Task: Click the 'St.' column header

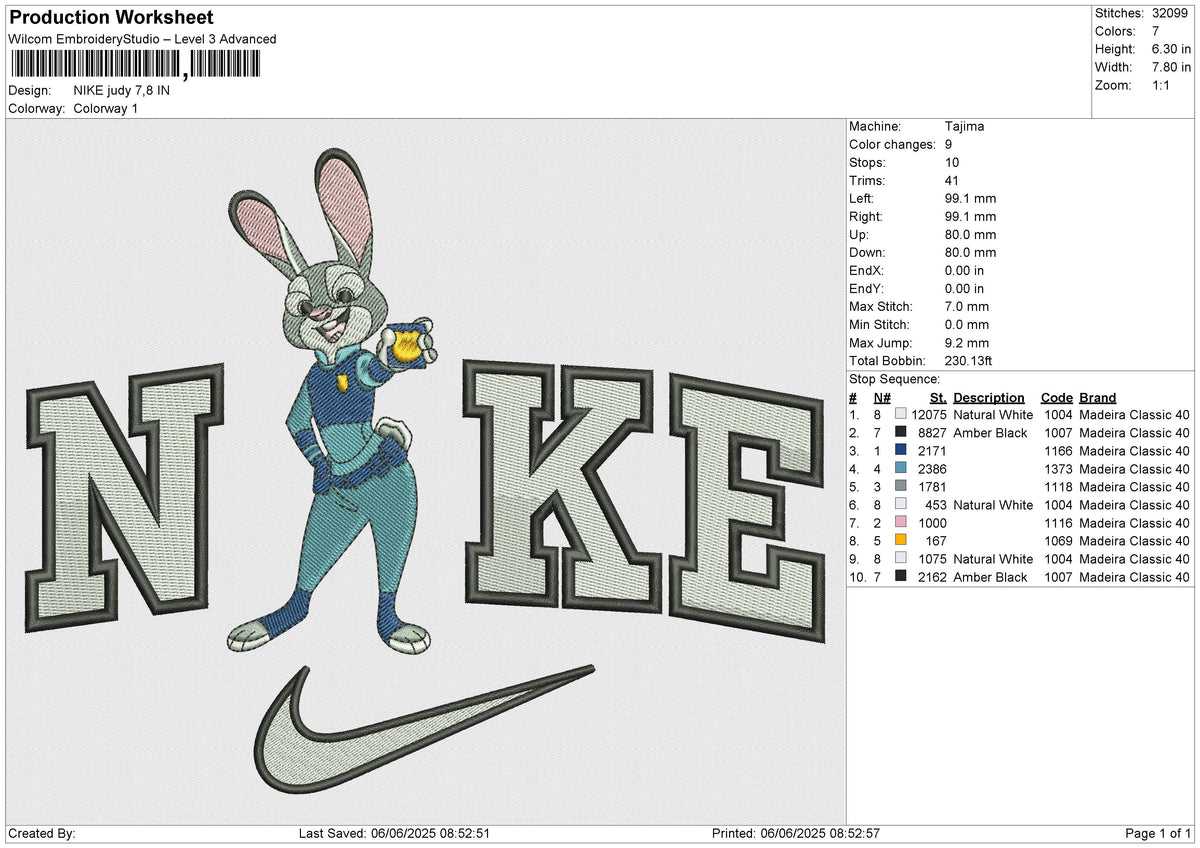Action: pyautogui.click(x=938, y=398)
